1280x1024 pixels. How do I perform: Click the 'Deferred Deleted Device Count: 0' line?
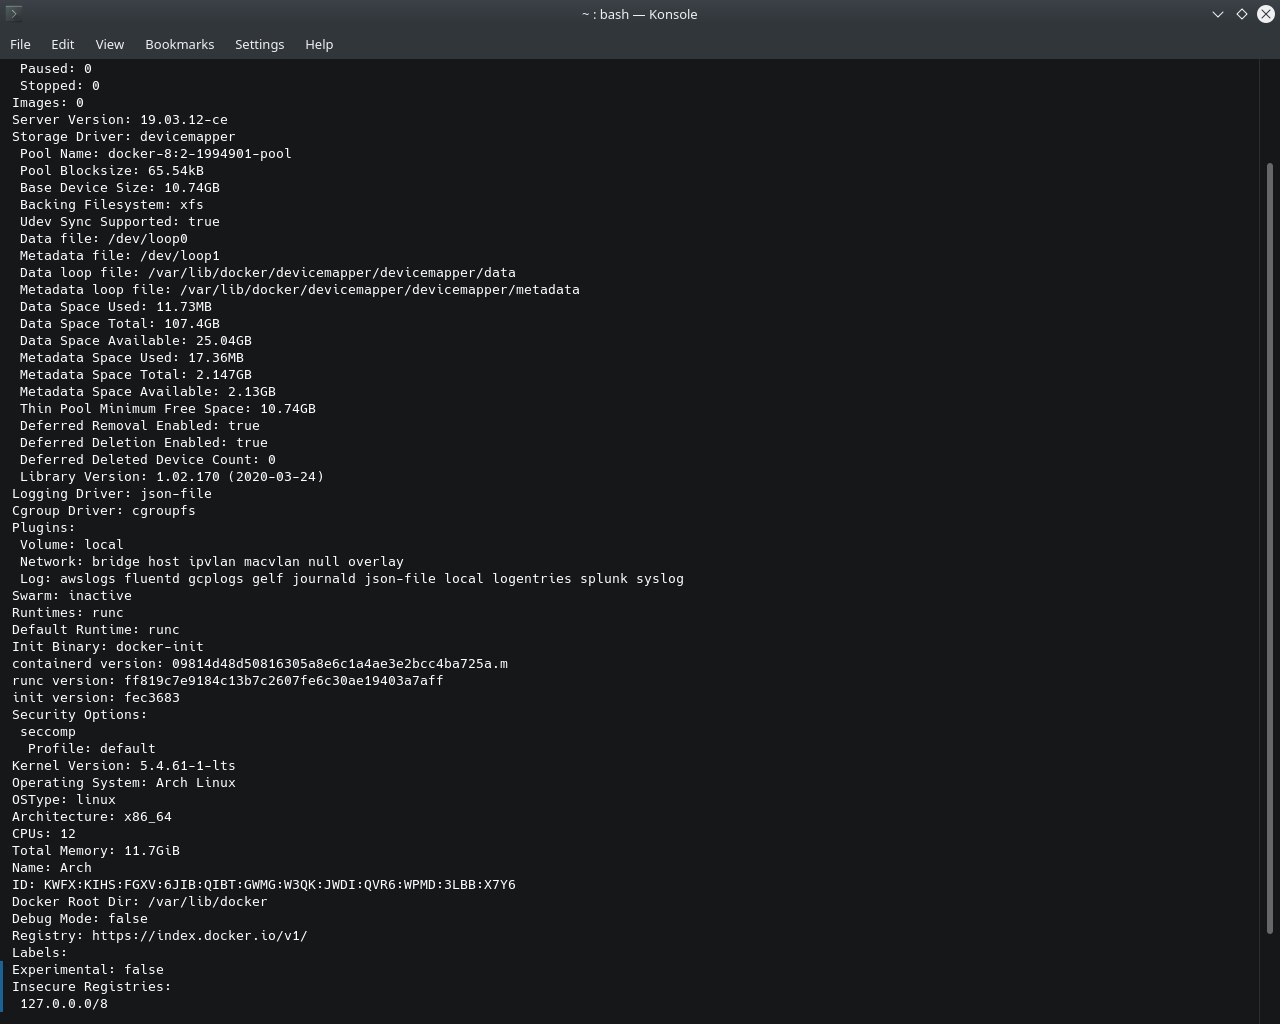pos(148,460)
